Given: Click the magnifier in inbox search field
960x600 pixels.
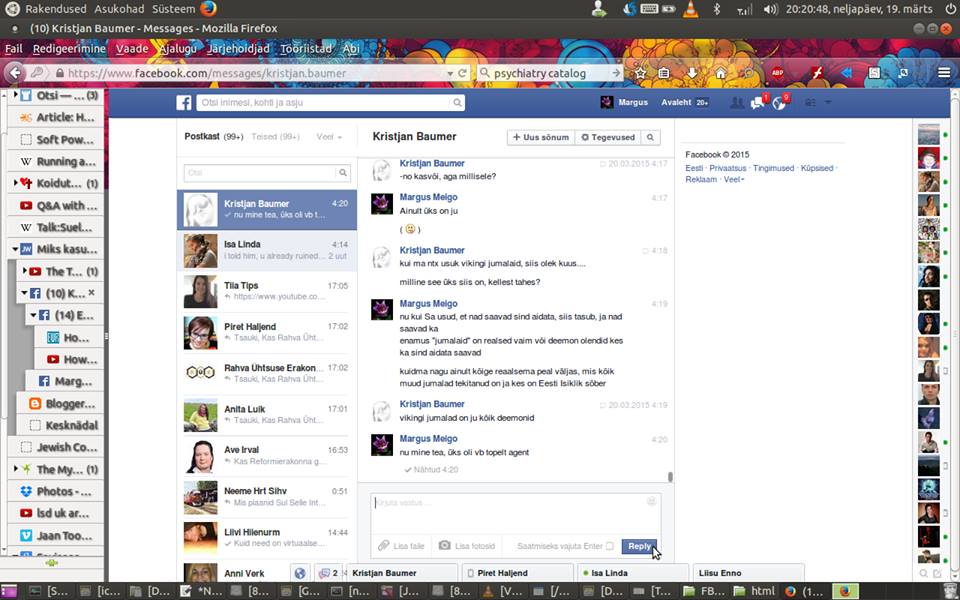Looking at the screenshot, I should pyautogui.click(x=343, y=173).
